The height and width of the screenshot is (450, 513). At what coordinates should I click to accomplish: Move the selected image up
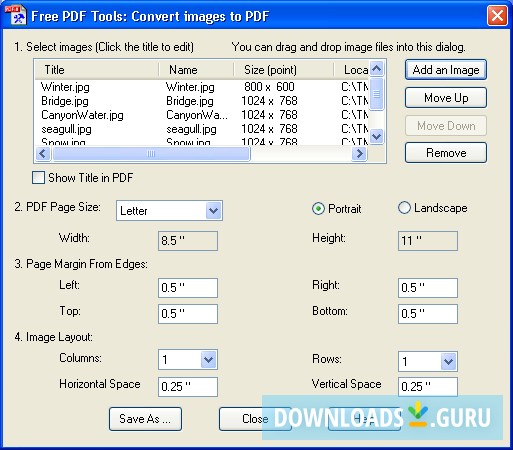point(446,98)
